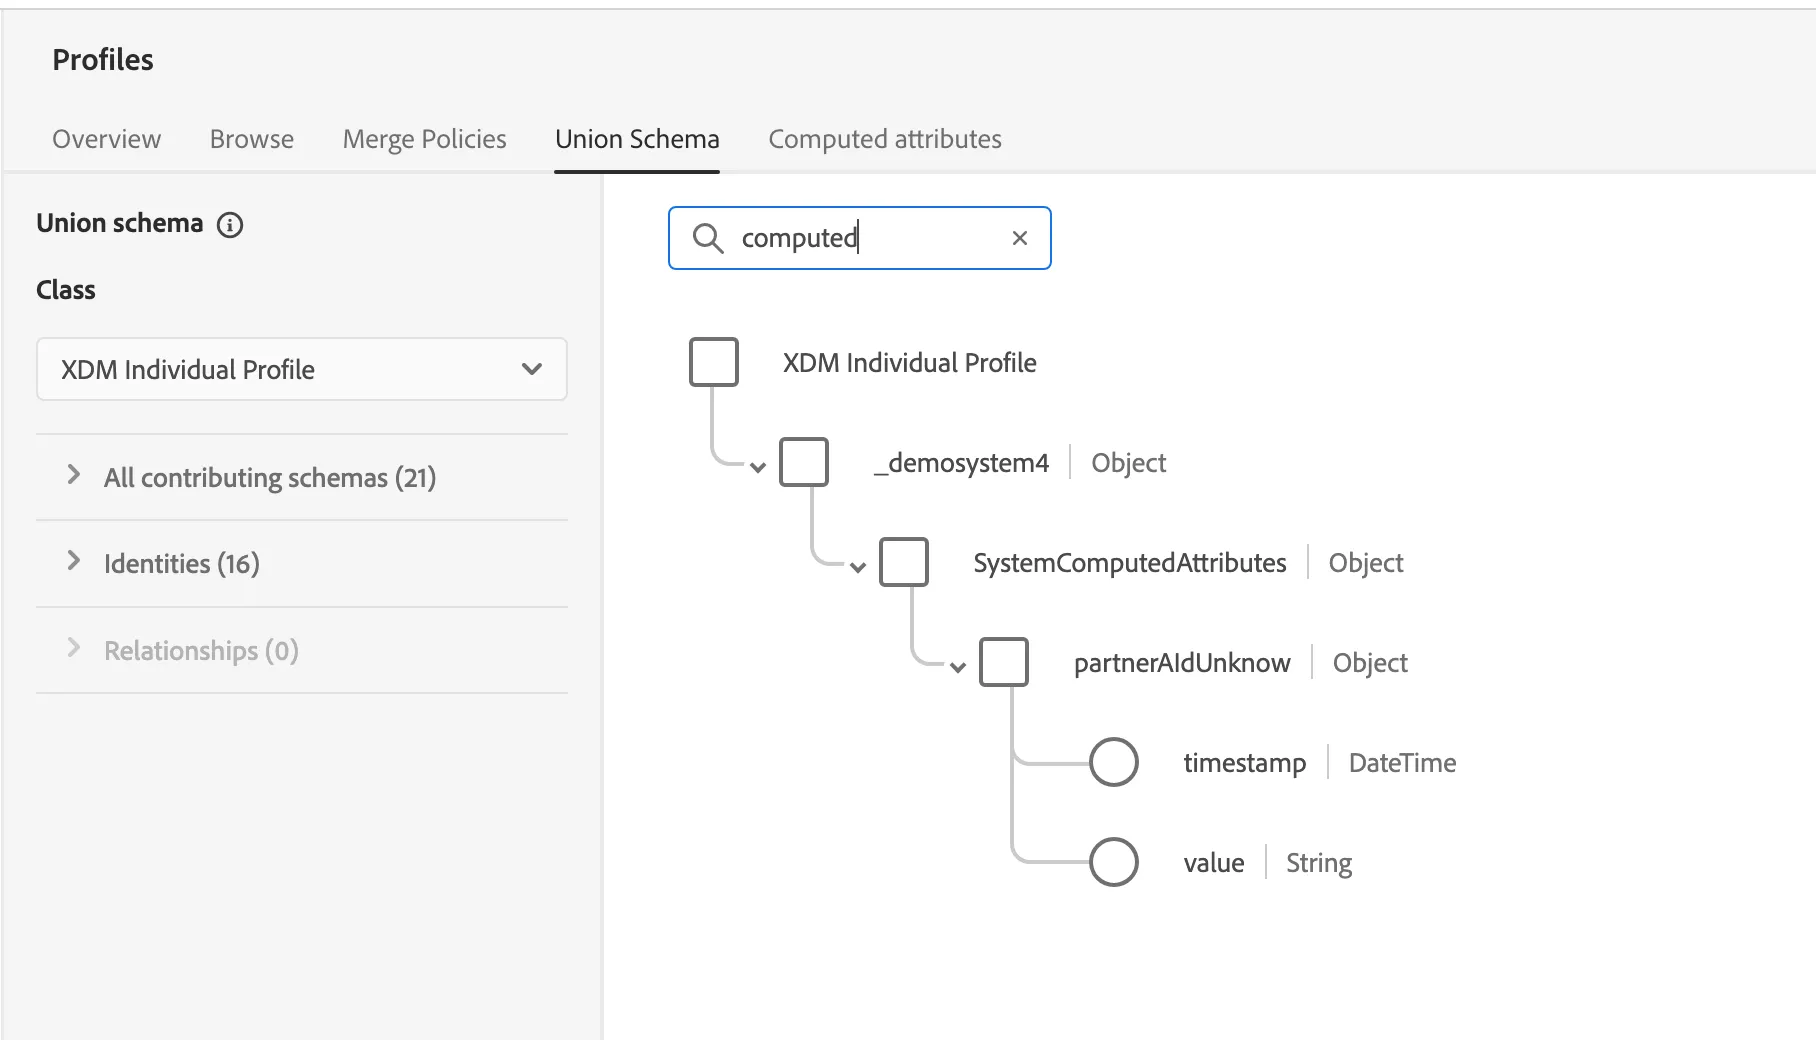Switch to the Overview tab
1816x1040 pixels.
coord(106,139)
